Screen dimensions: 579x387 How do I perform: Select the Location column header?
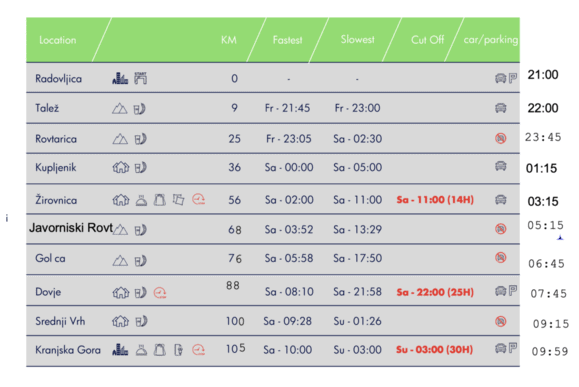[x=58, y=40]
